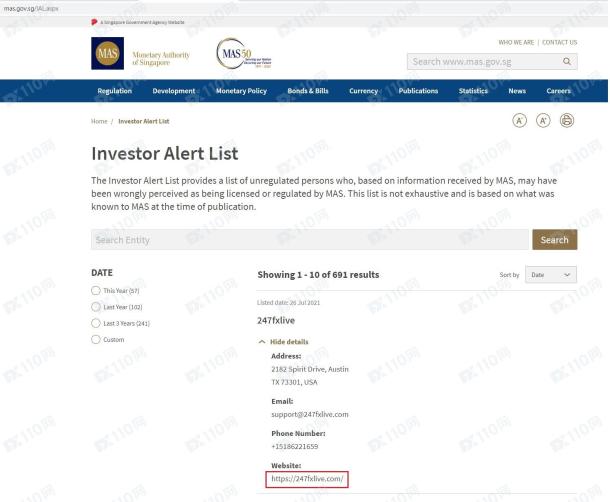This screenshot has height=502, width=610.
Task: Open the Statistics menu
Action: point(473,91)
